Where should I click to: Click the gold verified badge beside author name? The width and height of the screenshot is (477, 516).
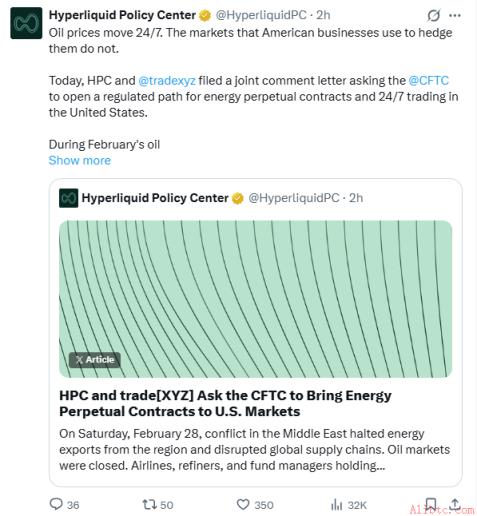[x=205, y=15]
